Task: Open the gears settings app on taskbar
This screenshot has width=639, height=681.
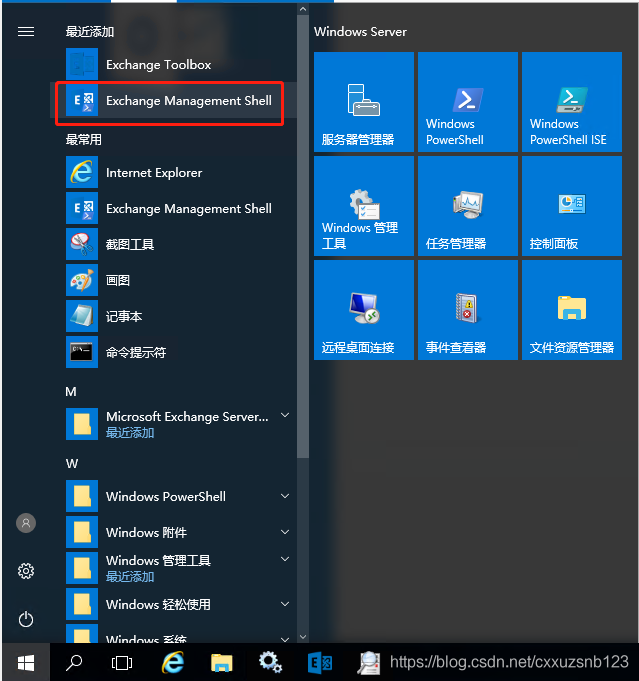Action: click(270, 663)
